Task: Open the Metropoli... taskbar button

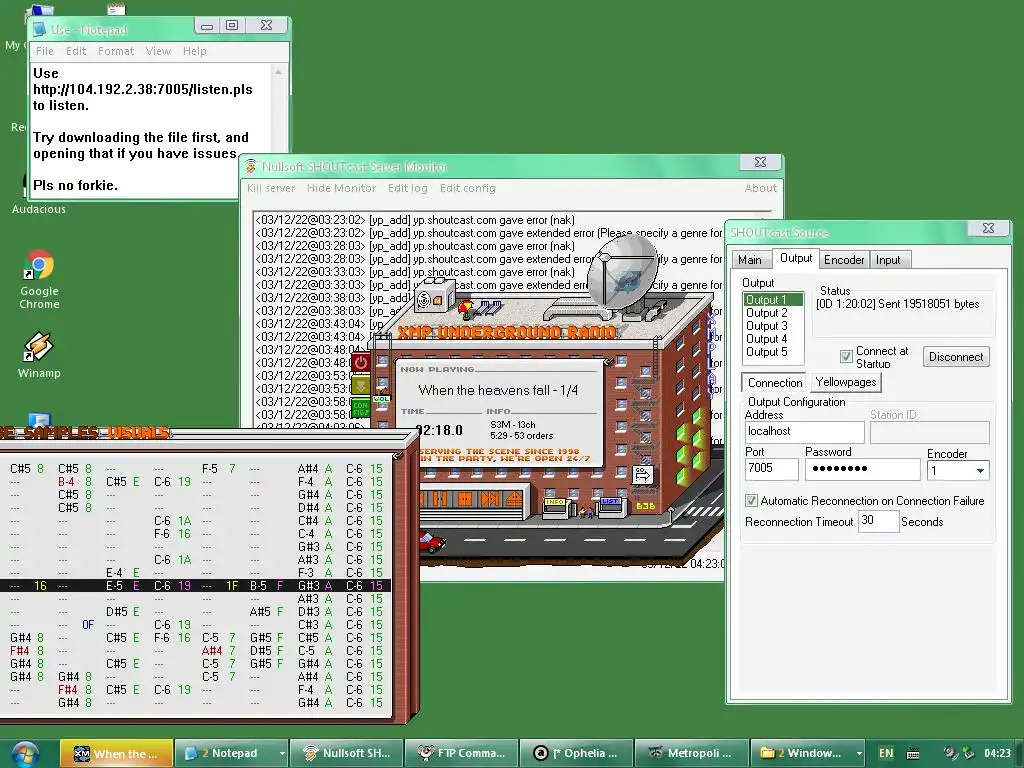Action: (691, 753)
